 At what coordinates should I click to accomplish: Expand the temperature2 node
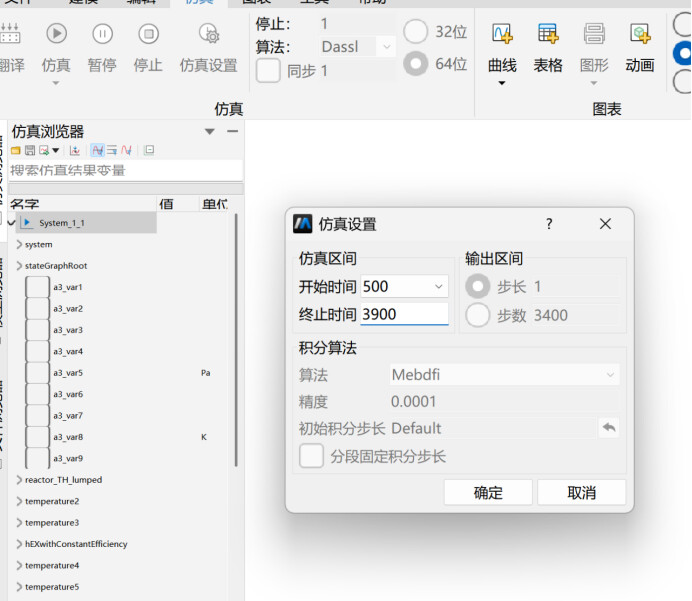[19, 501]
